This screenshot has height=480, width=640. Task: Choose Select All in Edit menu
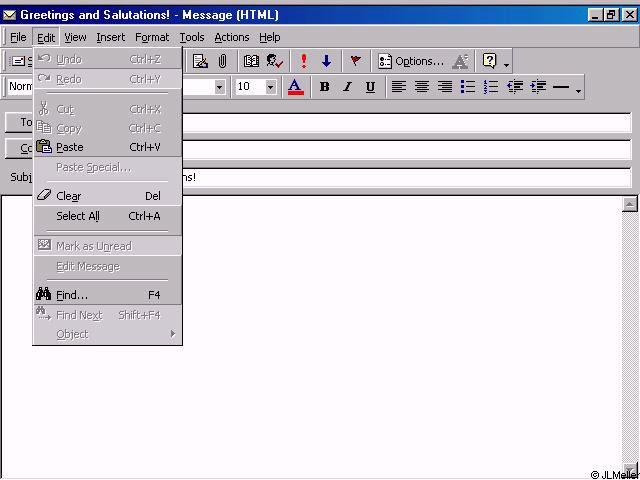tap(107, 216)
